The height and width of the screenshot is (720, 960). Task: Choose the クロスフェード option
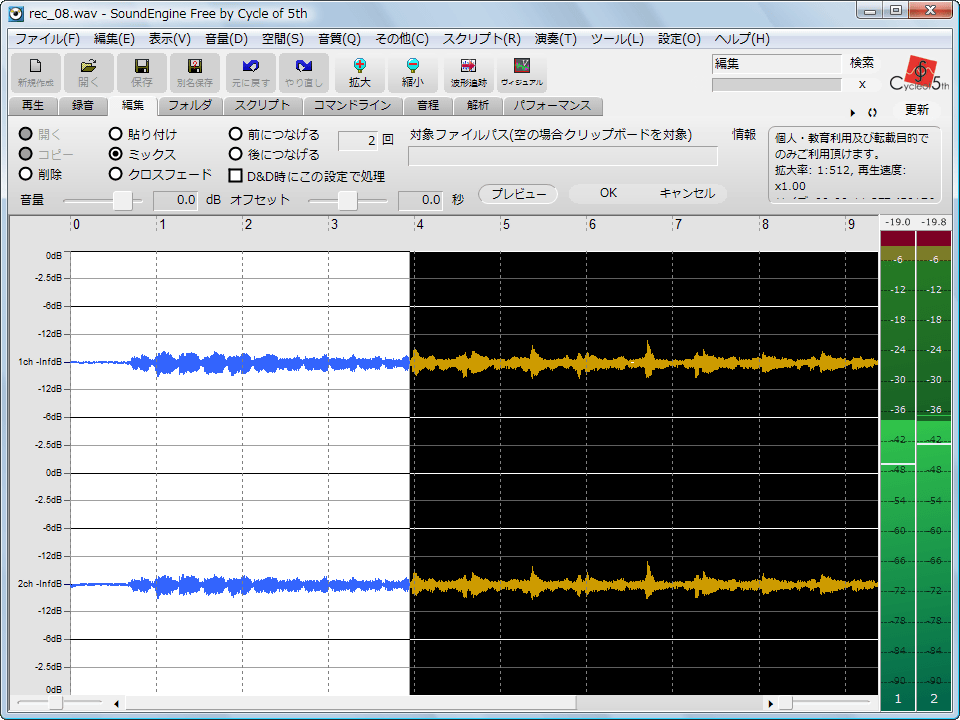pos(115,172)
